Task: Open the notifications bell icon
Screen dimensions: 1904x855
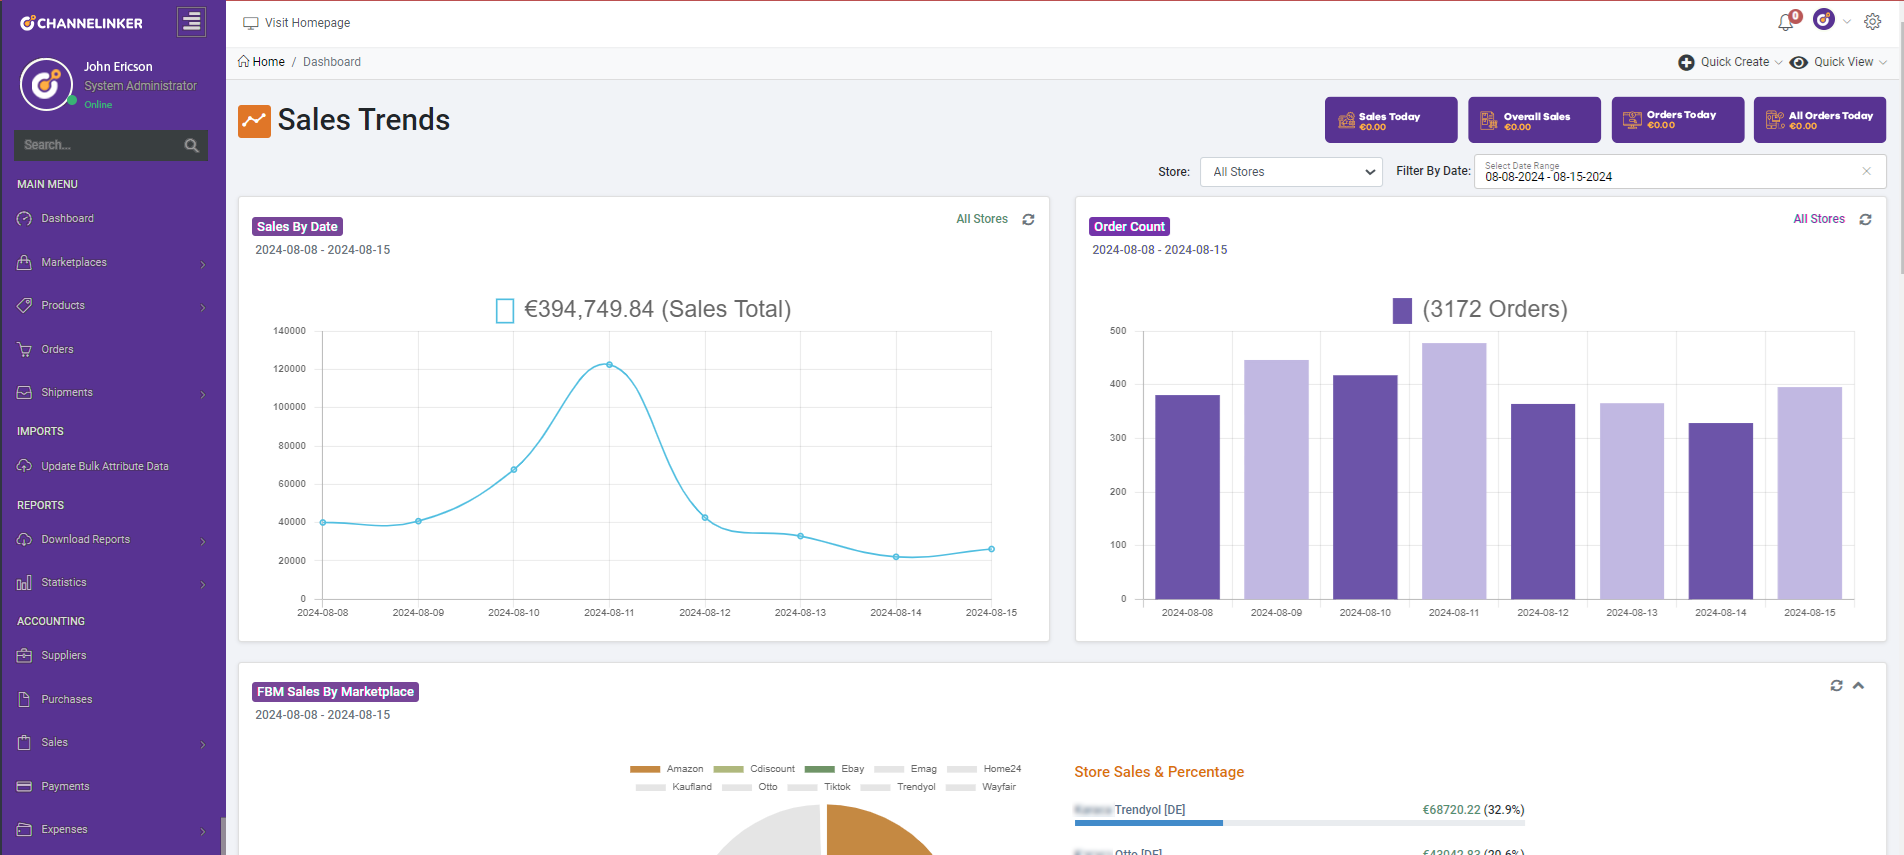Action: pyautogui.click(x=1786, y=22)
